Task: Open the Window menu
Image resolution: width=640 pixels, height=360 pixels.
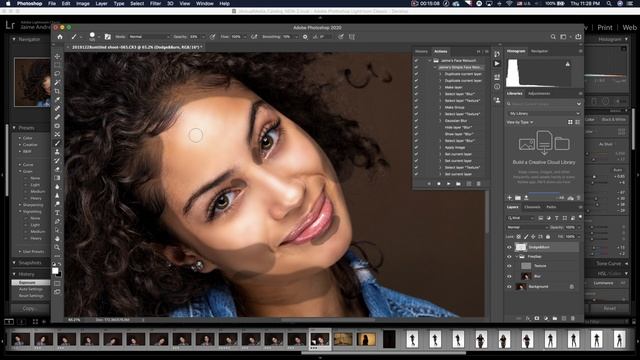Action: [204, 3]
